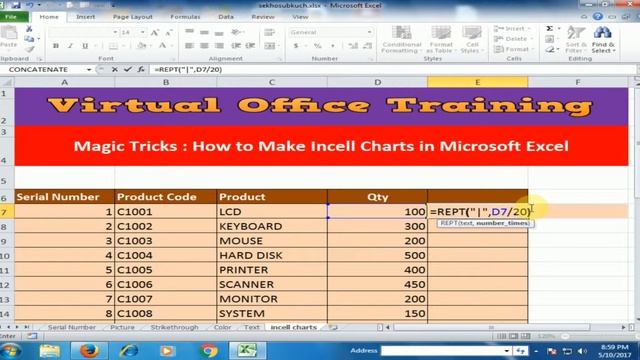Image resolution: width=640 pixels, height=360 pixels.
Task: Click the Borders icon
Action: tap(113, 46)
